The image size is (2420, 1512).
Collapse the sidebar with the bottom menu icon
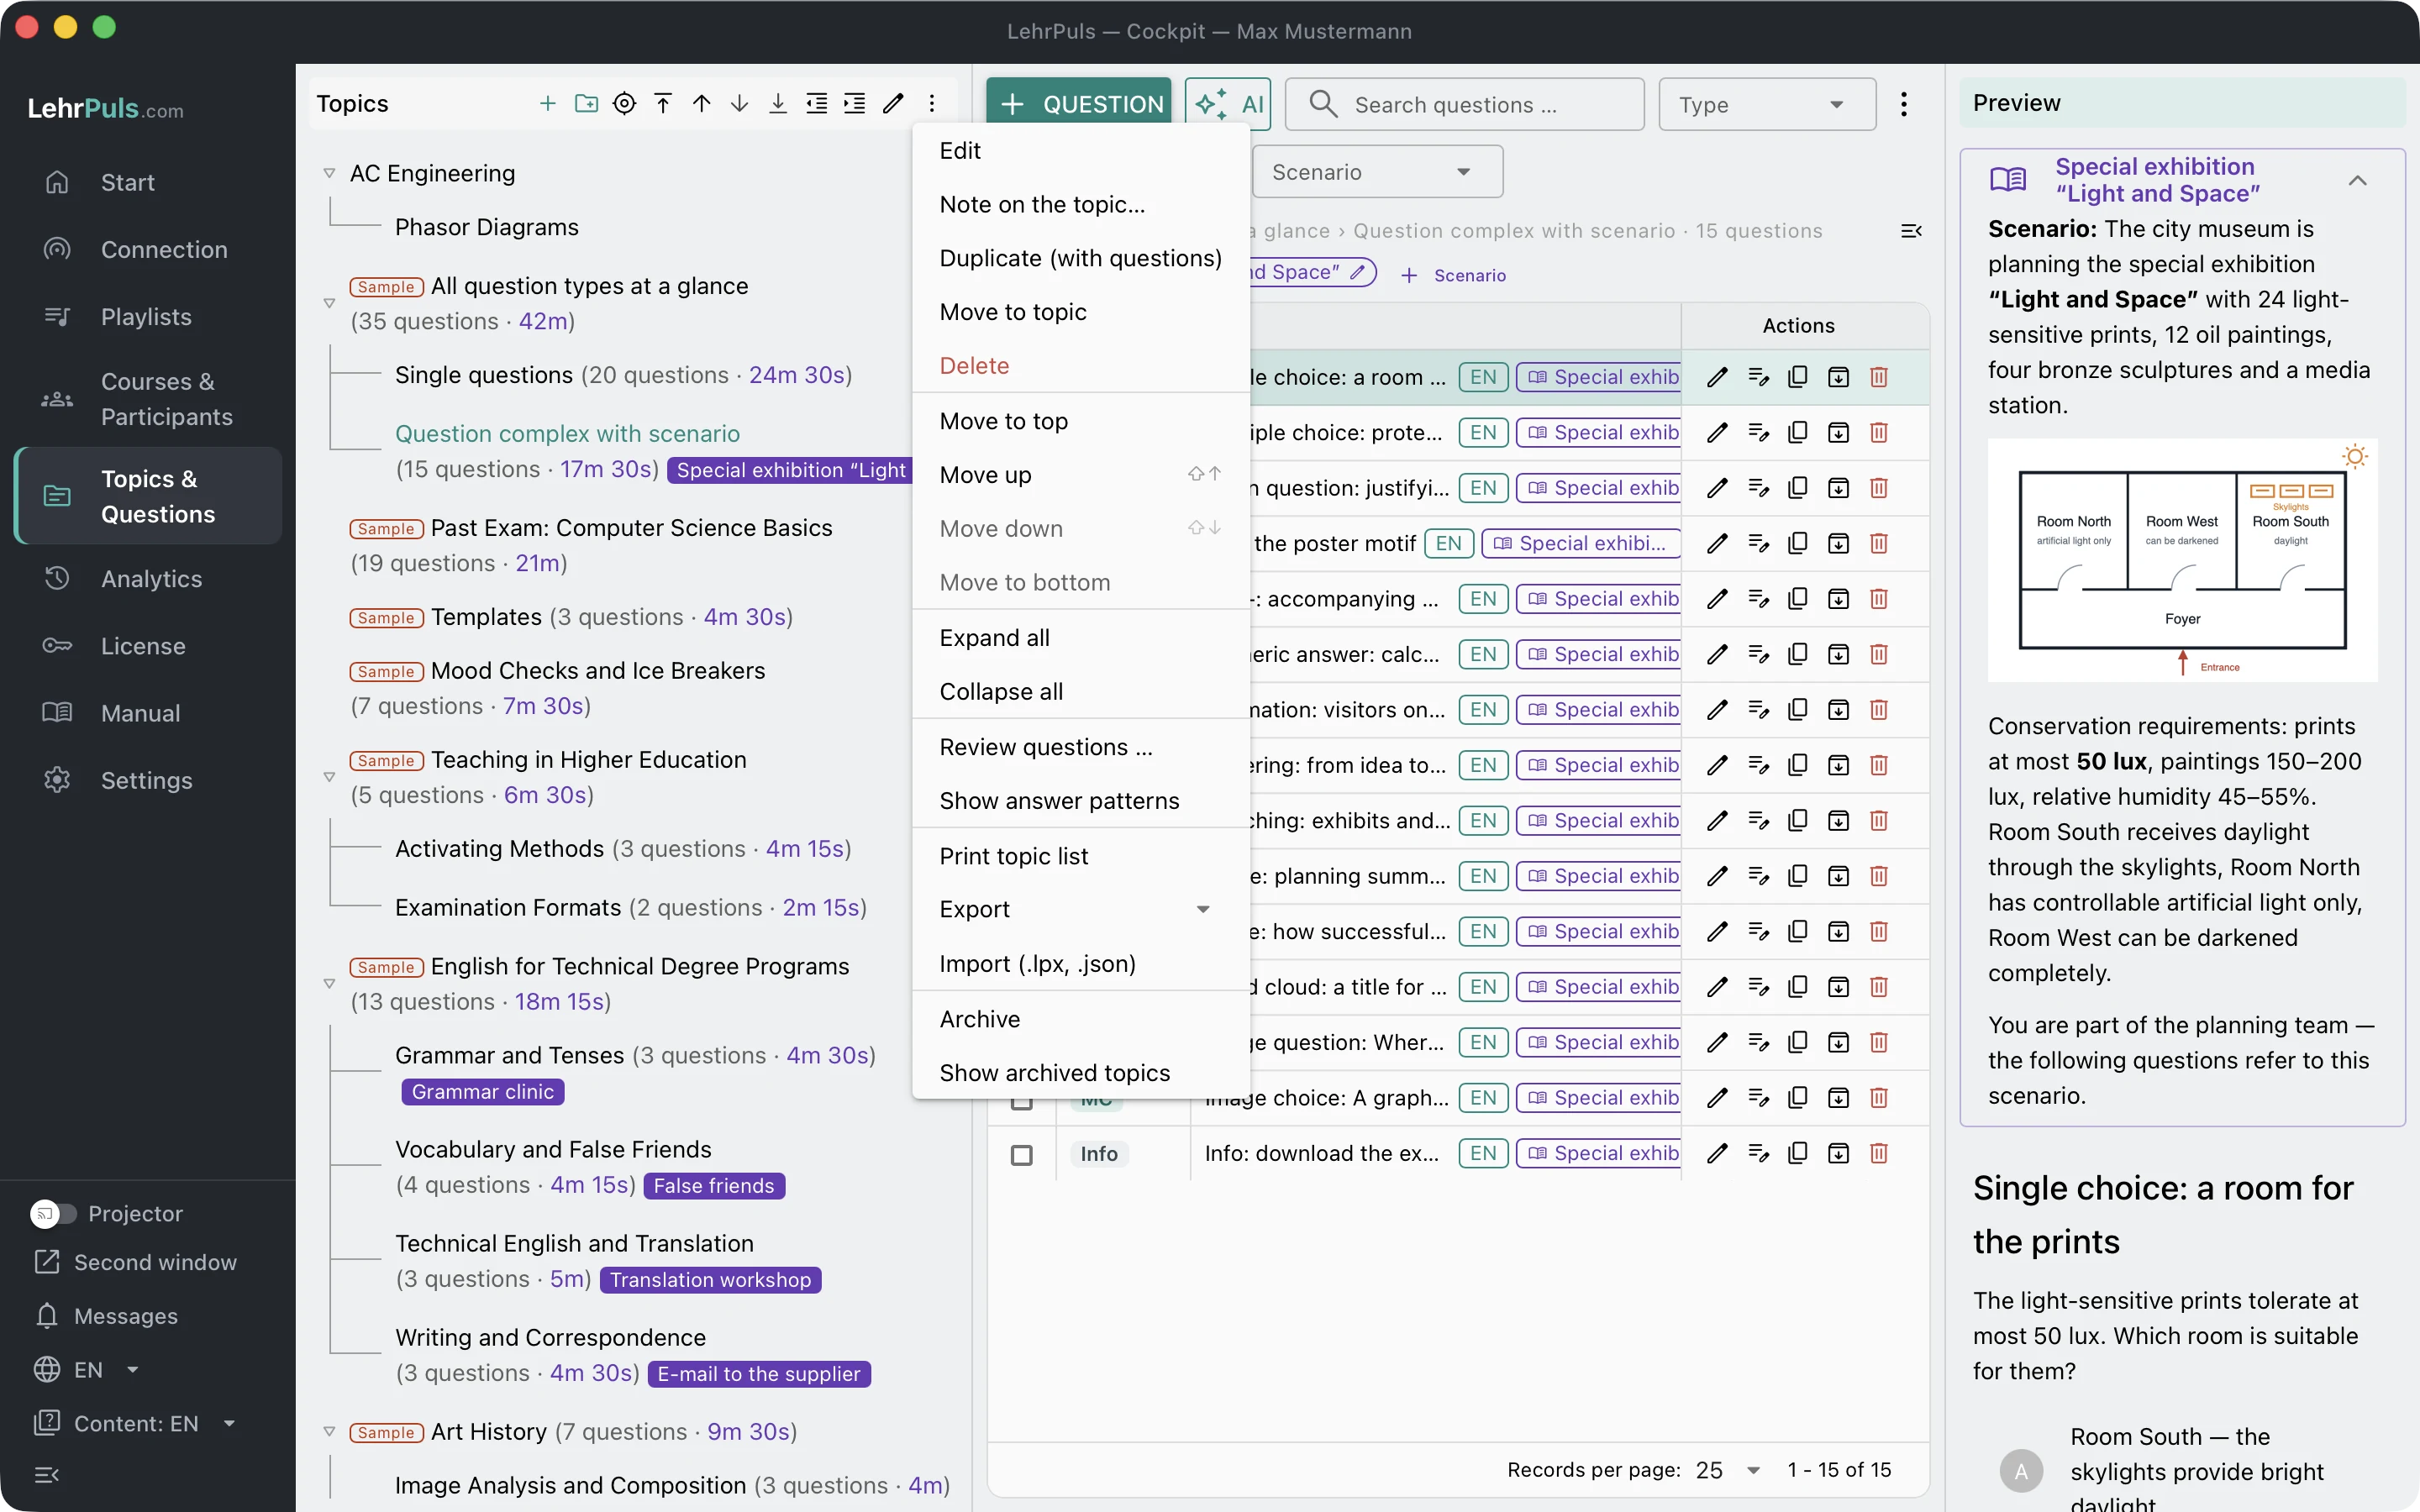[x=47, y=1474]
